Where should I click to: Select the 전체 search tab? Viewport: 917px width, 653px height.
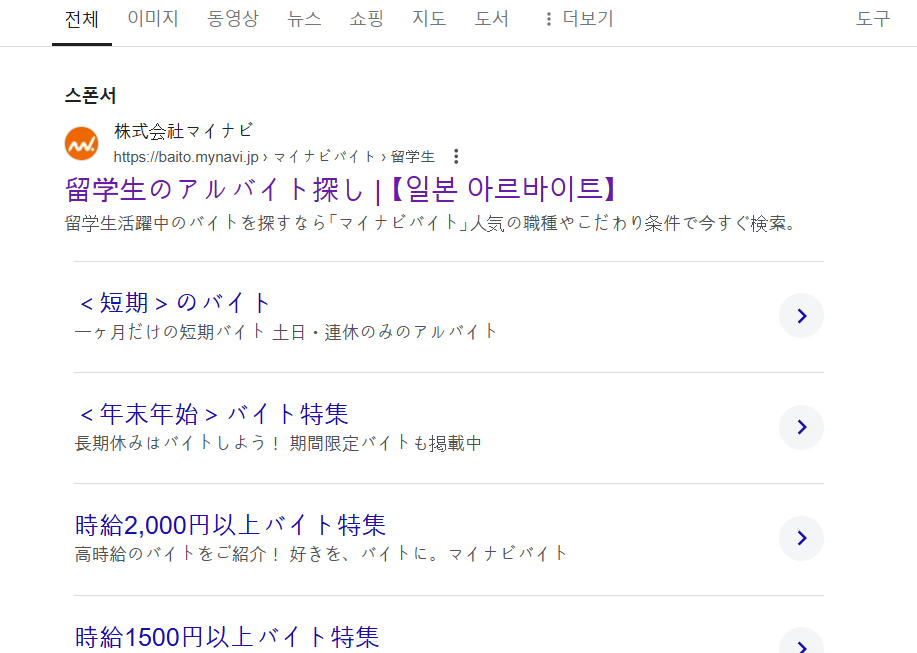pyautogui.click(x=82, y=19)
